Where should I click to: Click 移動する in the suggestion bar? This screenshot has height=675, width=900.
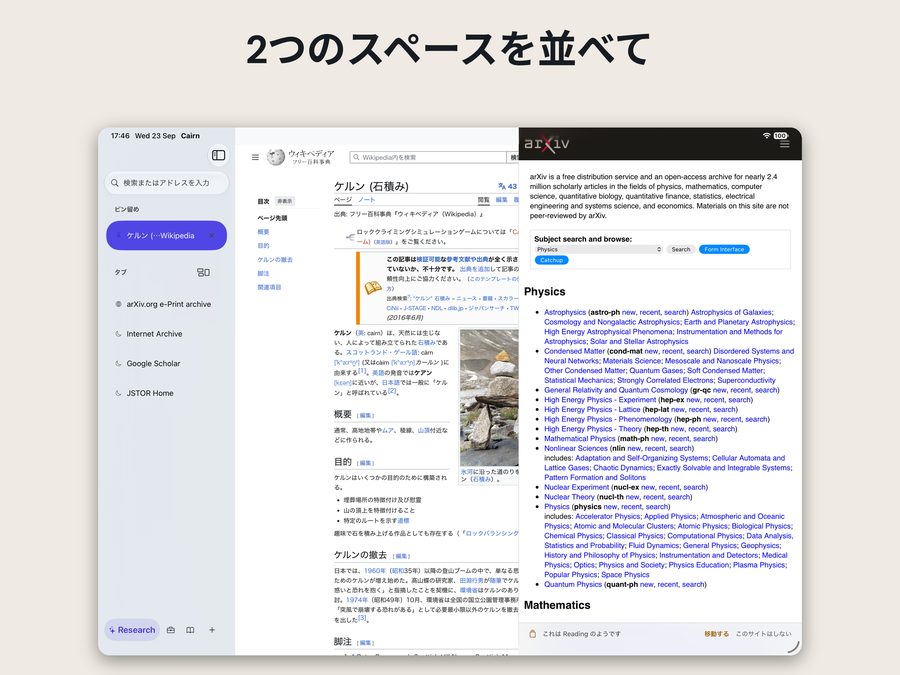716,634
